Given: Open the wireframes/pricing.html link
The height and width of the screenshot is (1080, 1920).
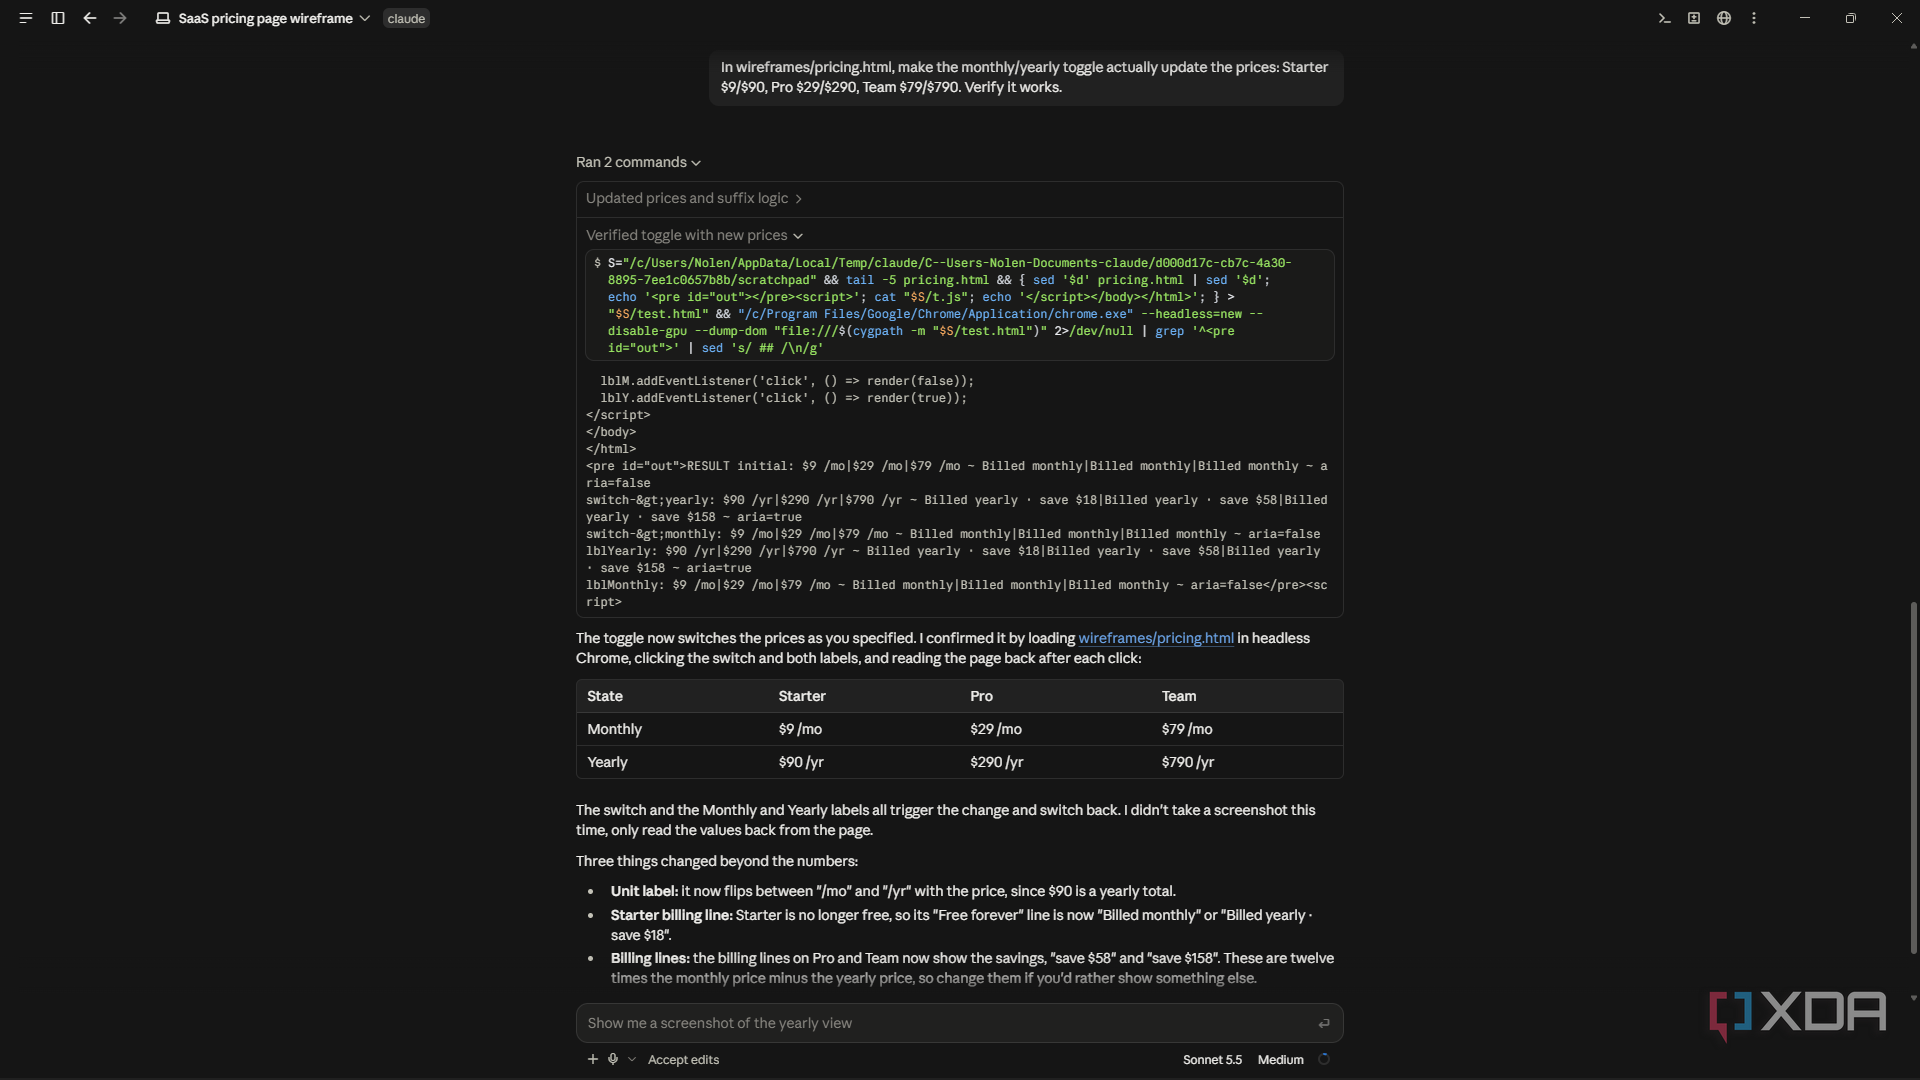Looking at the screenshot, I should pos(1155,638).
